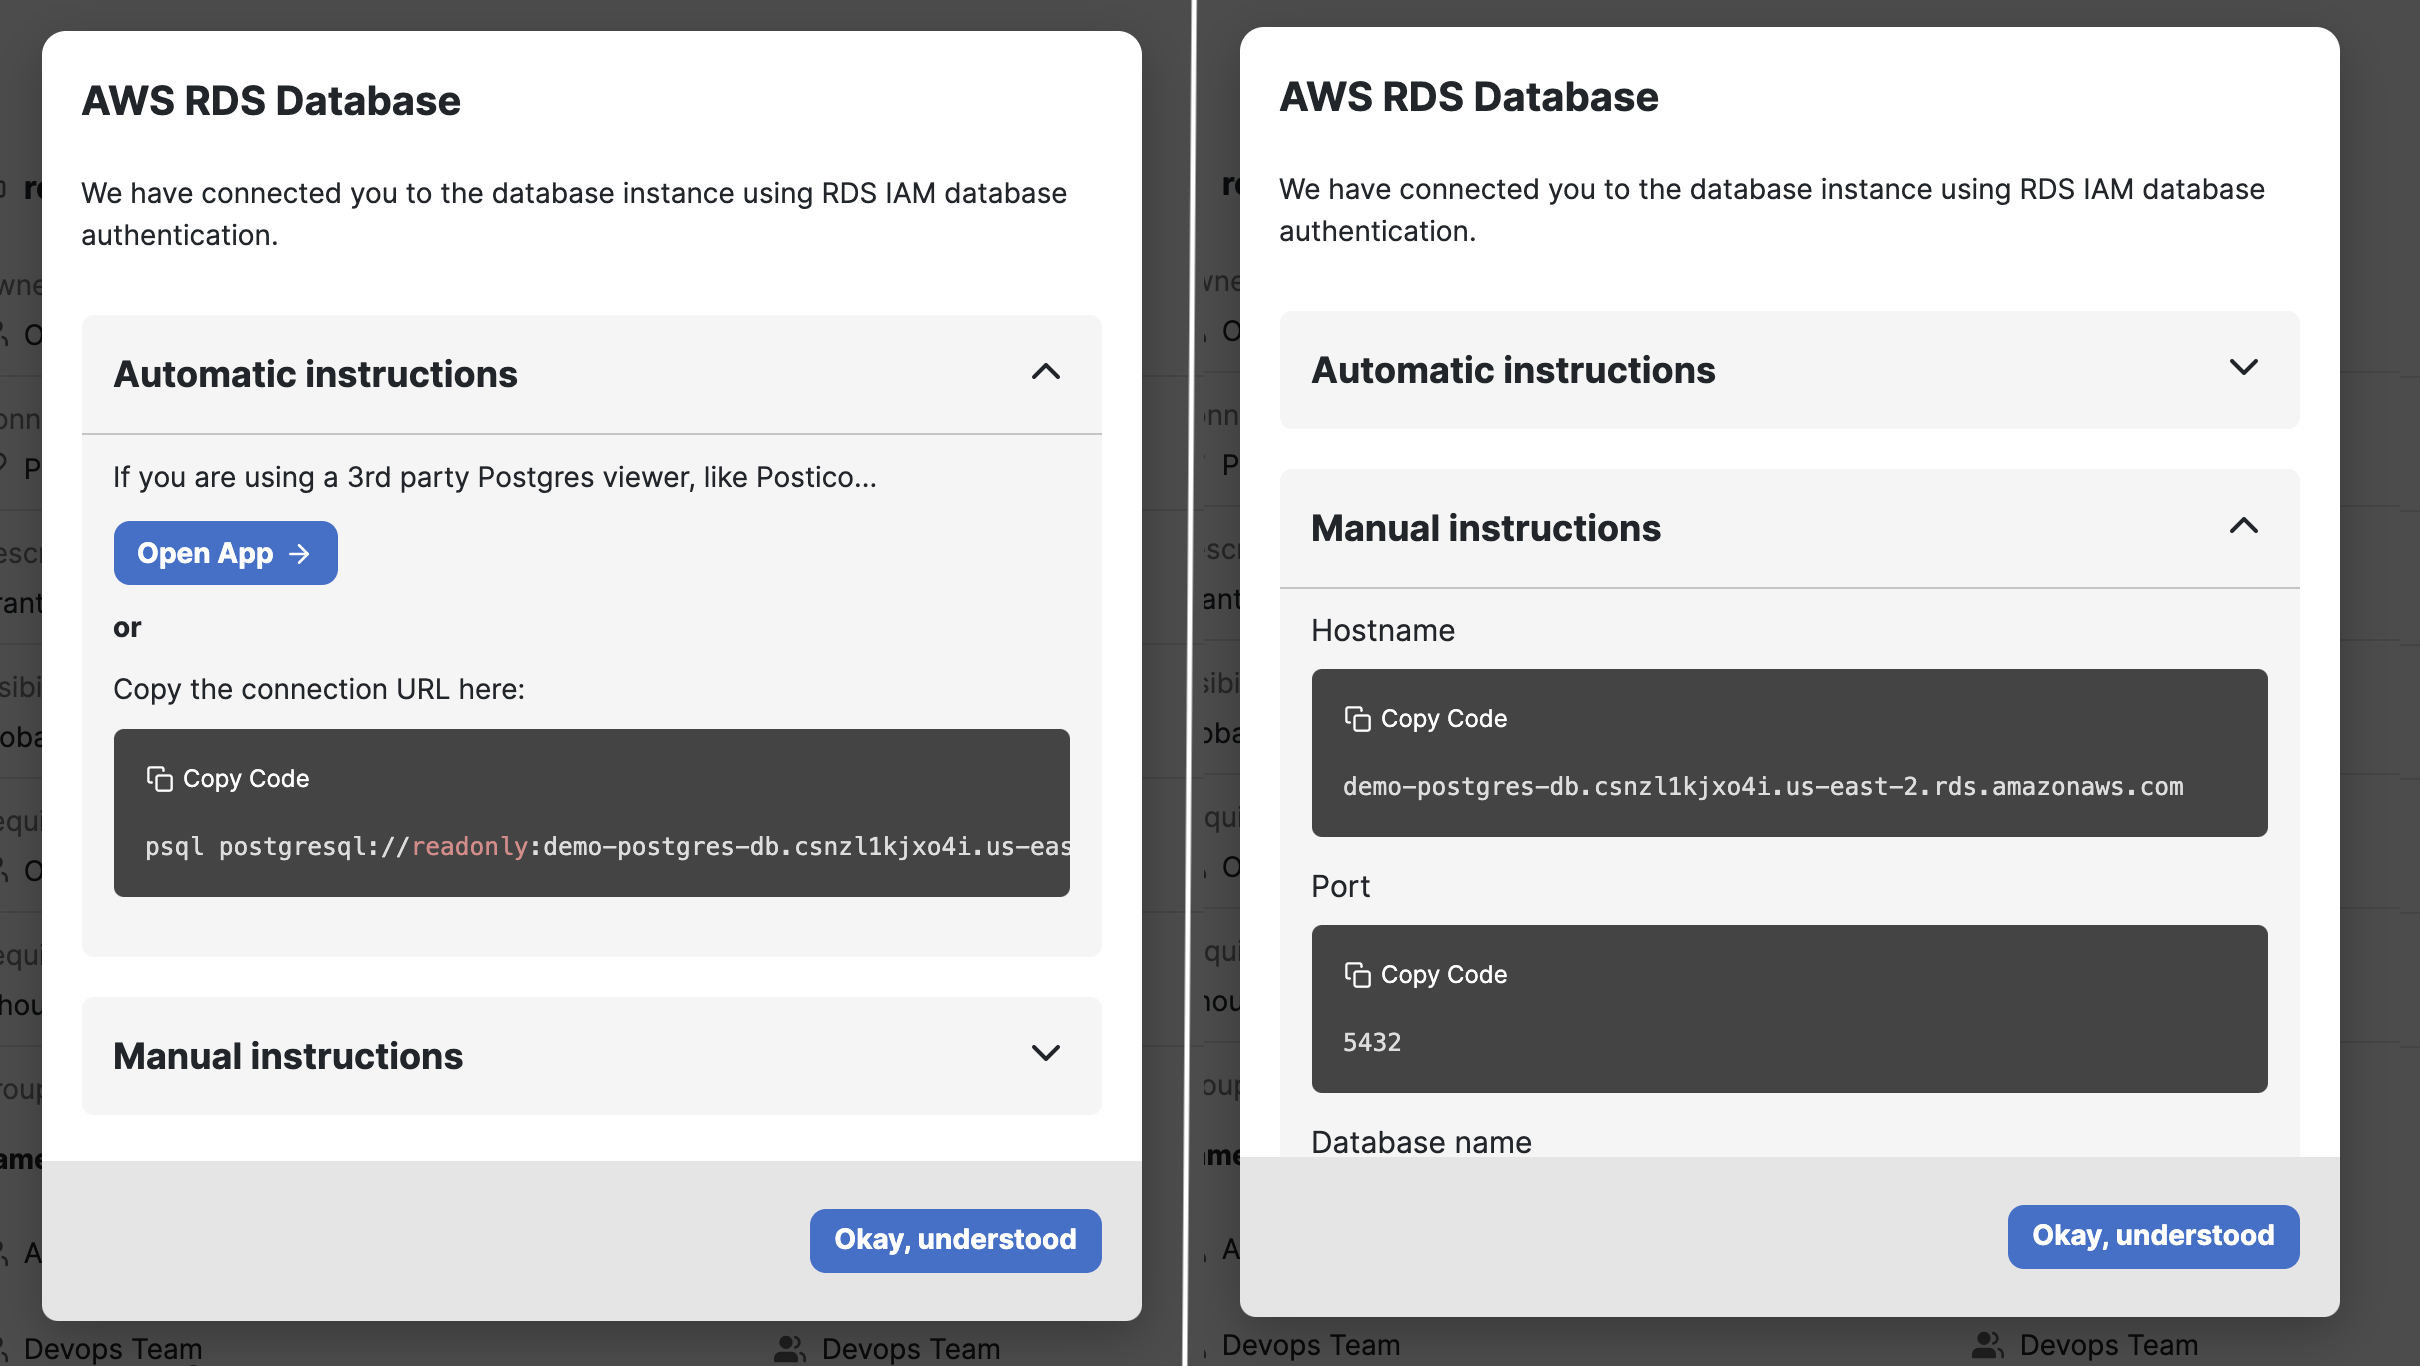Click copy icon above port 5432
2420x1366 pixels.
pyautogui.click(x=1357, y=974)
